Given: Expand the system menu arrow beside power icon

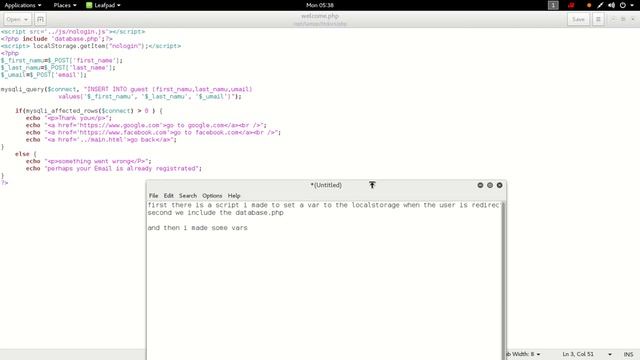Looking at the screenshot, I should click(632, 5).
